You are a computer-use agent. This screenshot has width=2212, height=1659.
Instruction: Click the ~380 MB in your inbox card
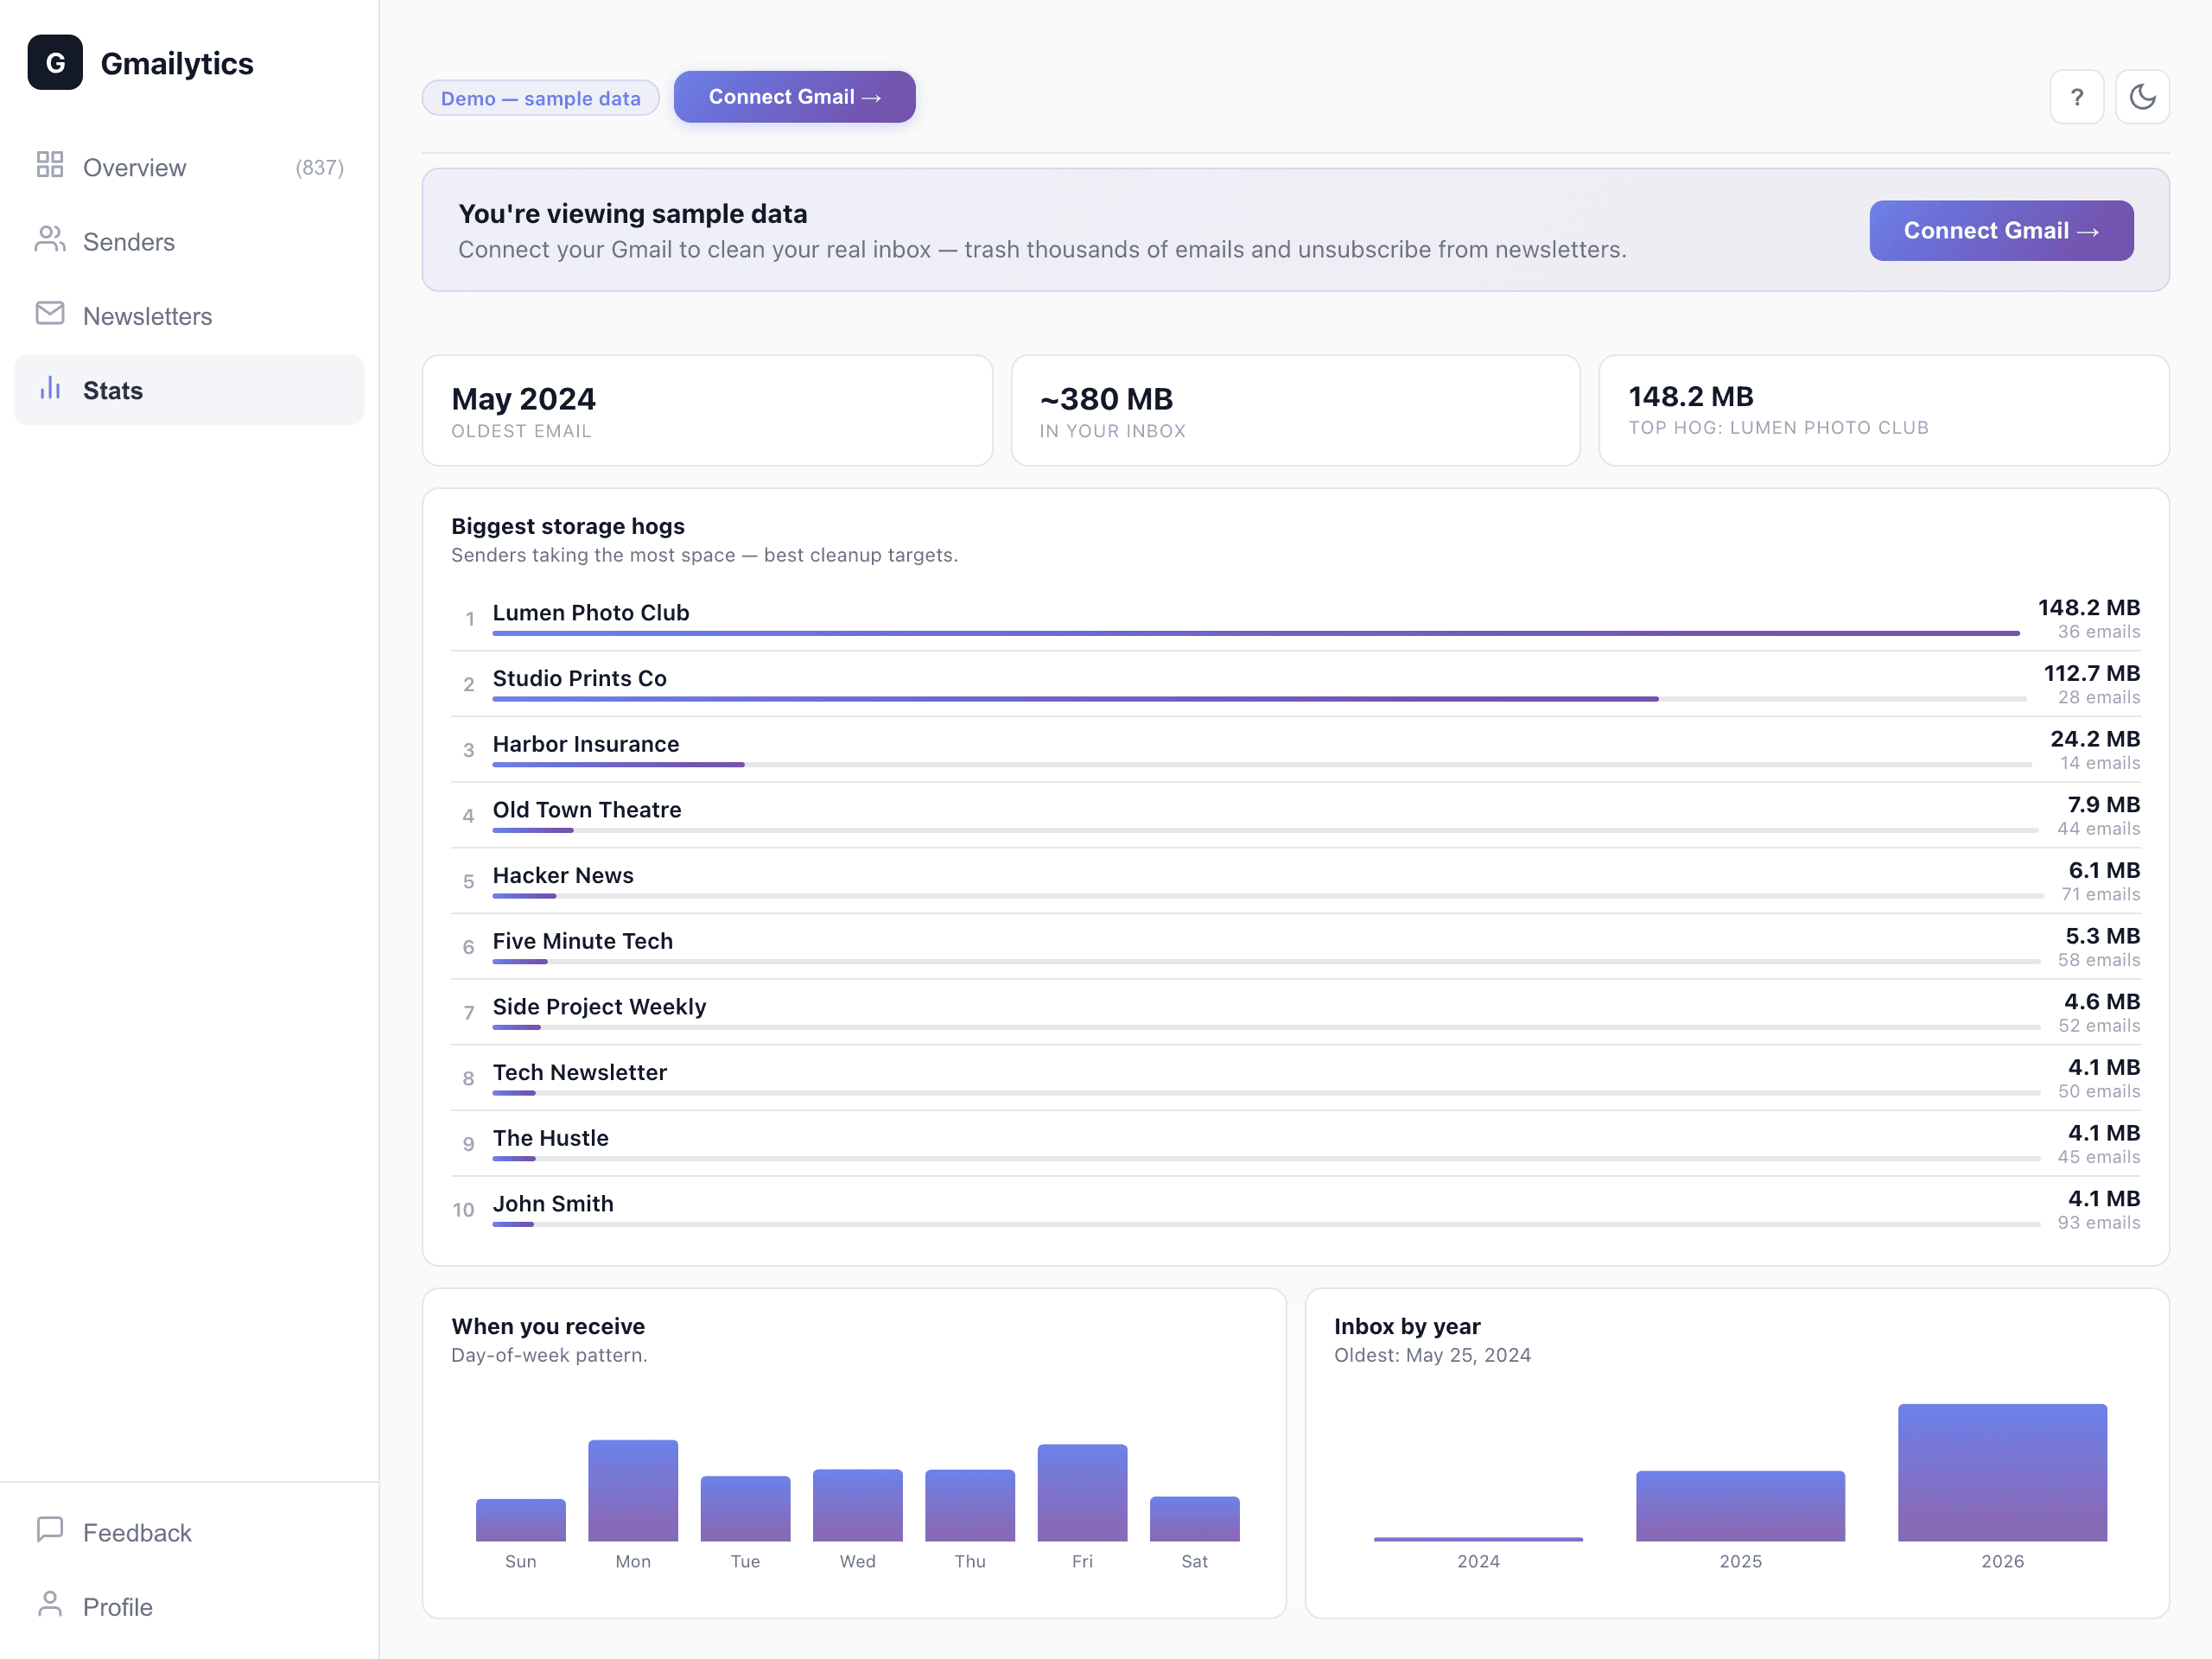pyautogui.click(x=1296, y=411)
